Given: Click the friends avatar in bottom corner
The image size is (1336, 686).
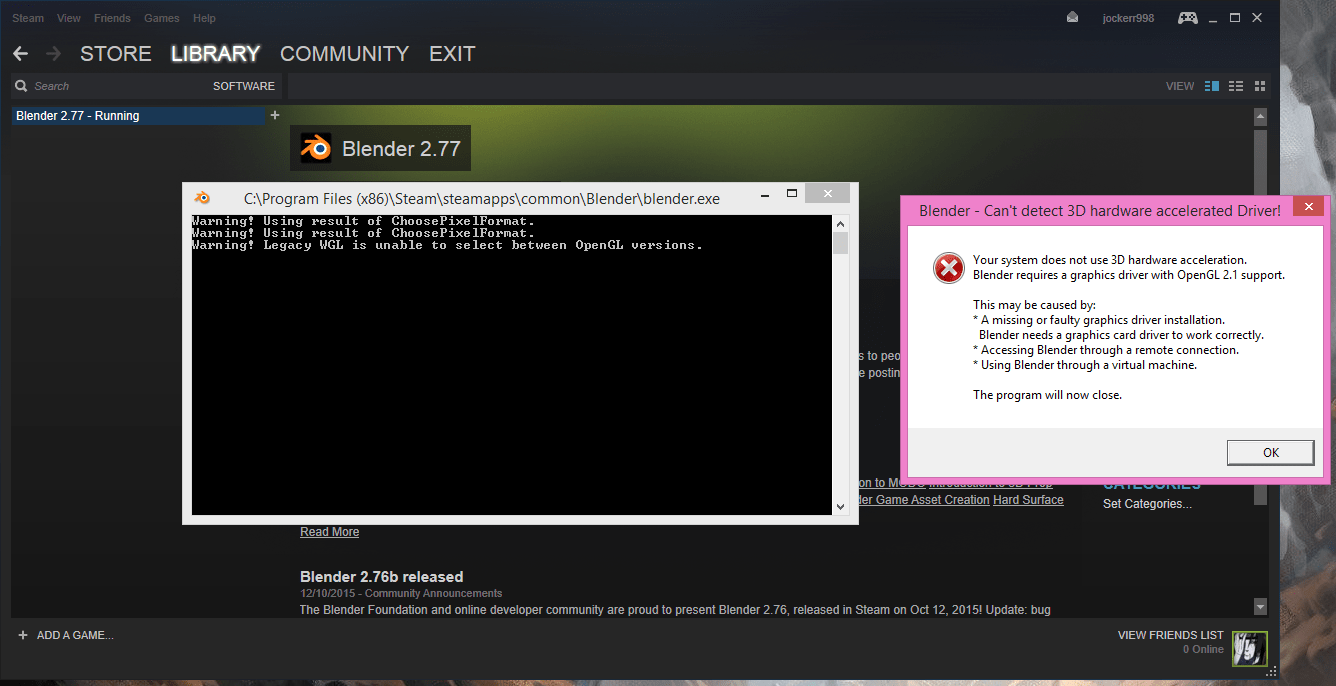Looking at the screenshot, I should pos(1250,648).
